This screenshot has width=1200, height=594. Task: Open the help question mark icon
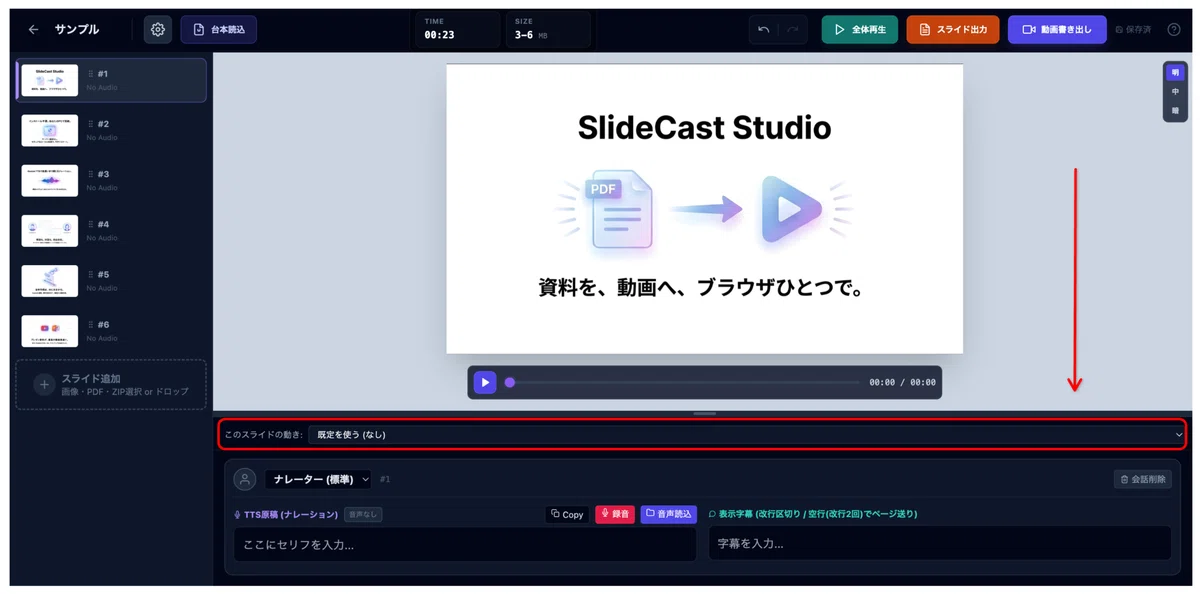coord(1174,30)
